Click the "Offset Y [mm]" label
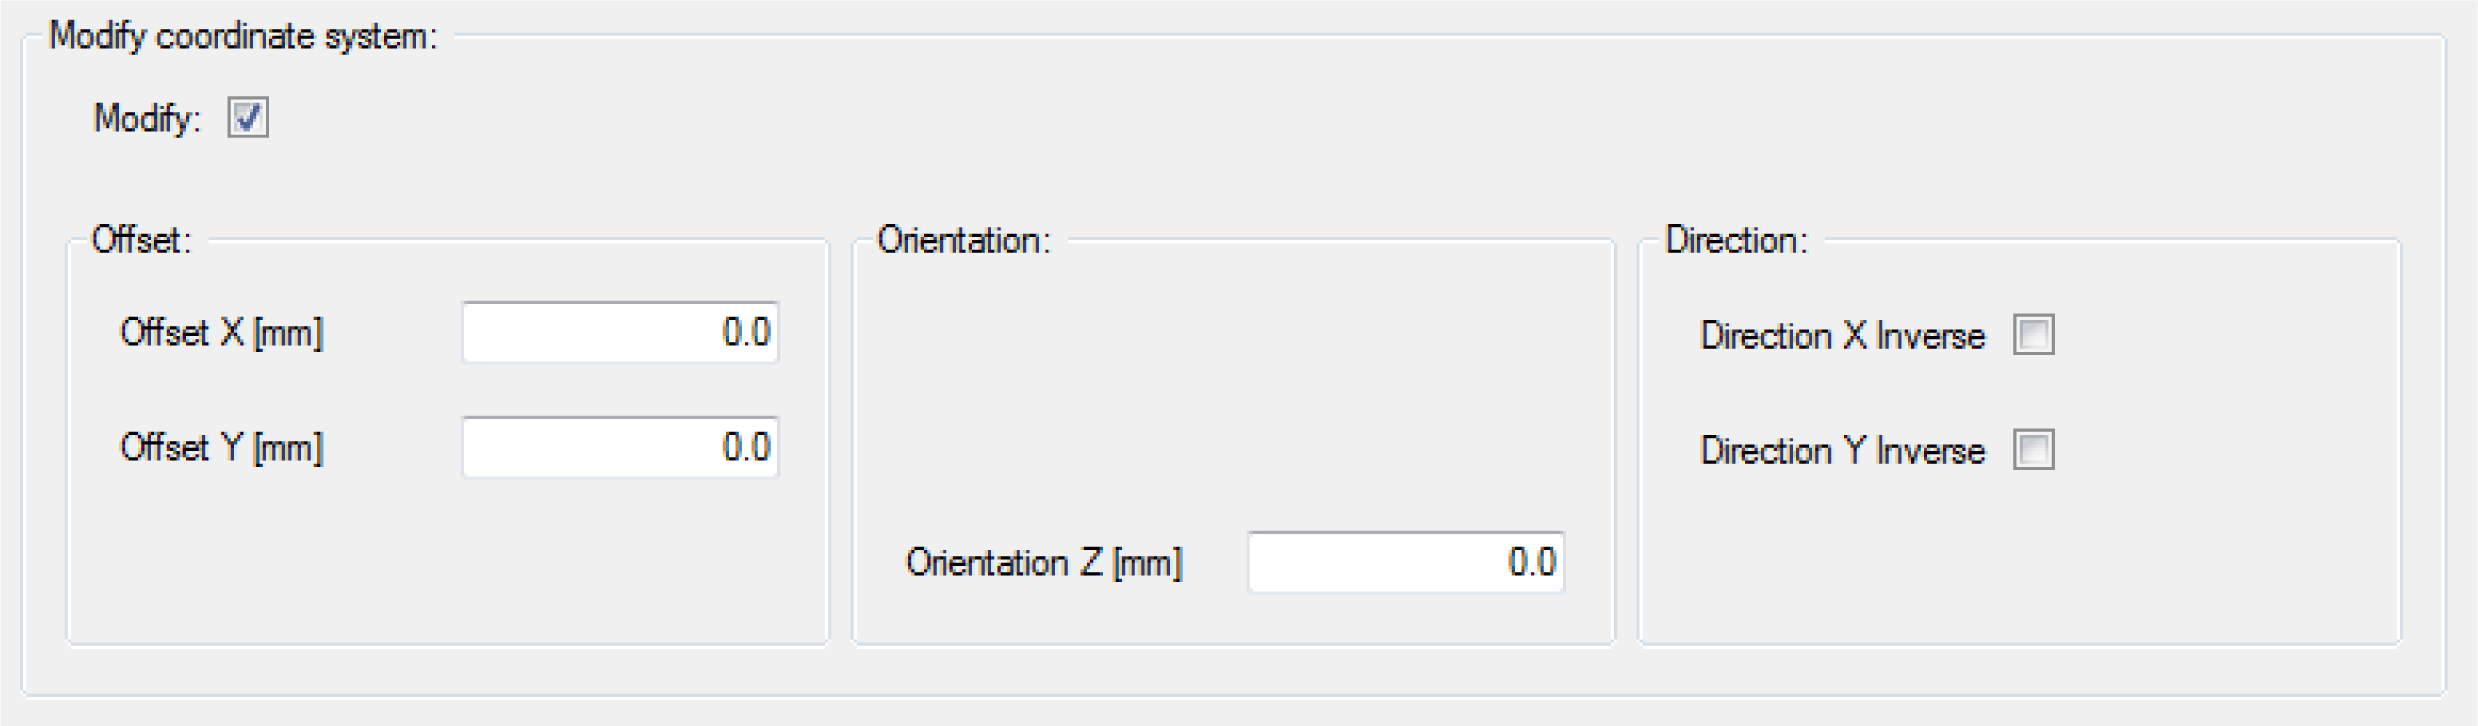2478x726 pixels. click(x=221, y=448)
